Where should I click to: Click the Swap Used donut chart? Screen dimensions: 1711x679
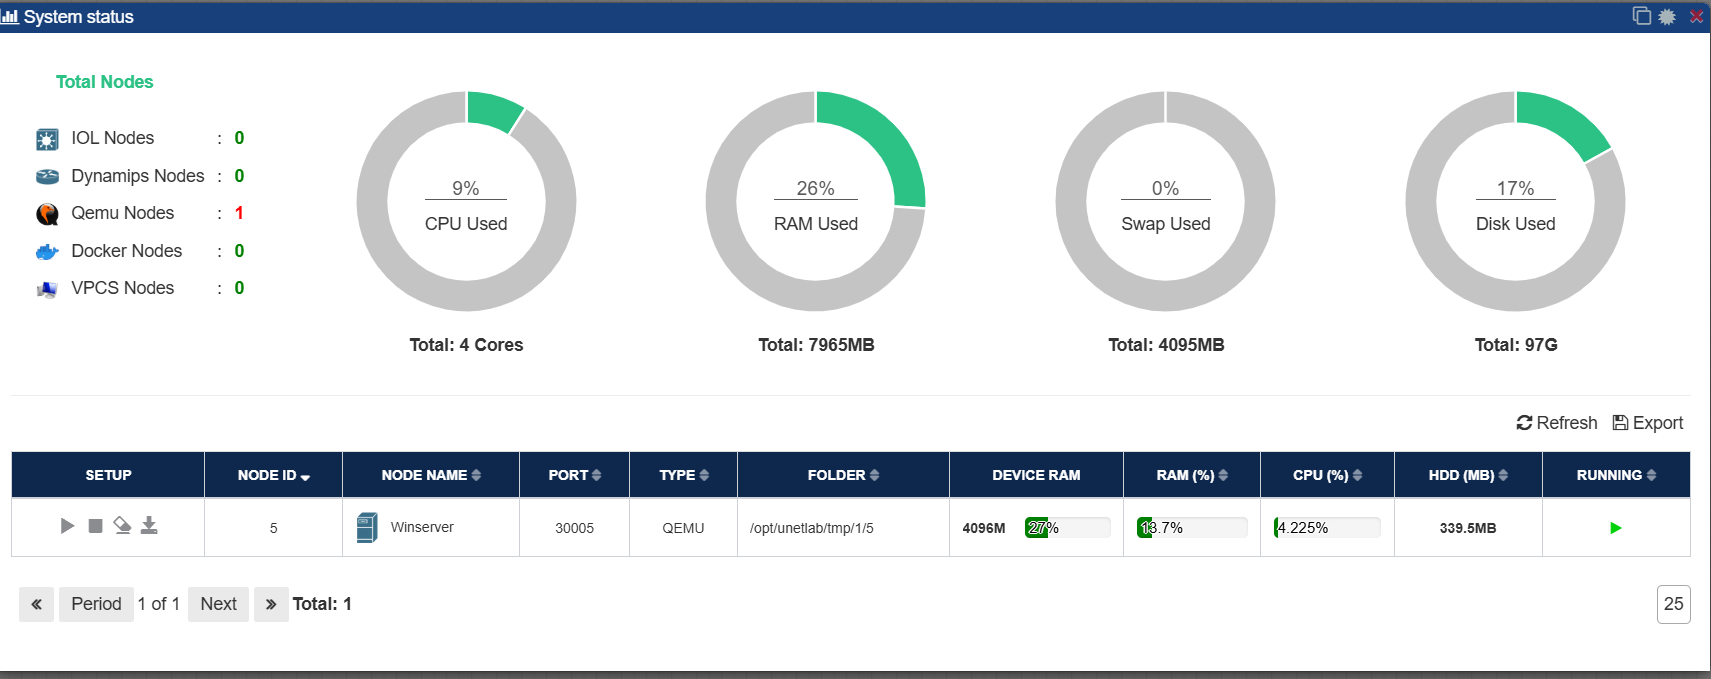coord(1166,201)
